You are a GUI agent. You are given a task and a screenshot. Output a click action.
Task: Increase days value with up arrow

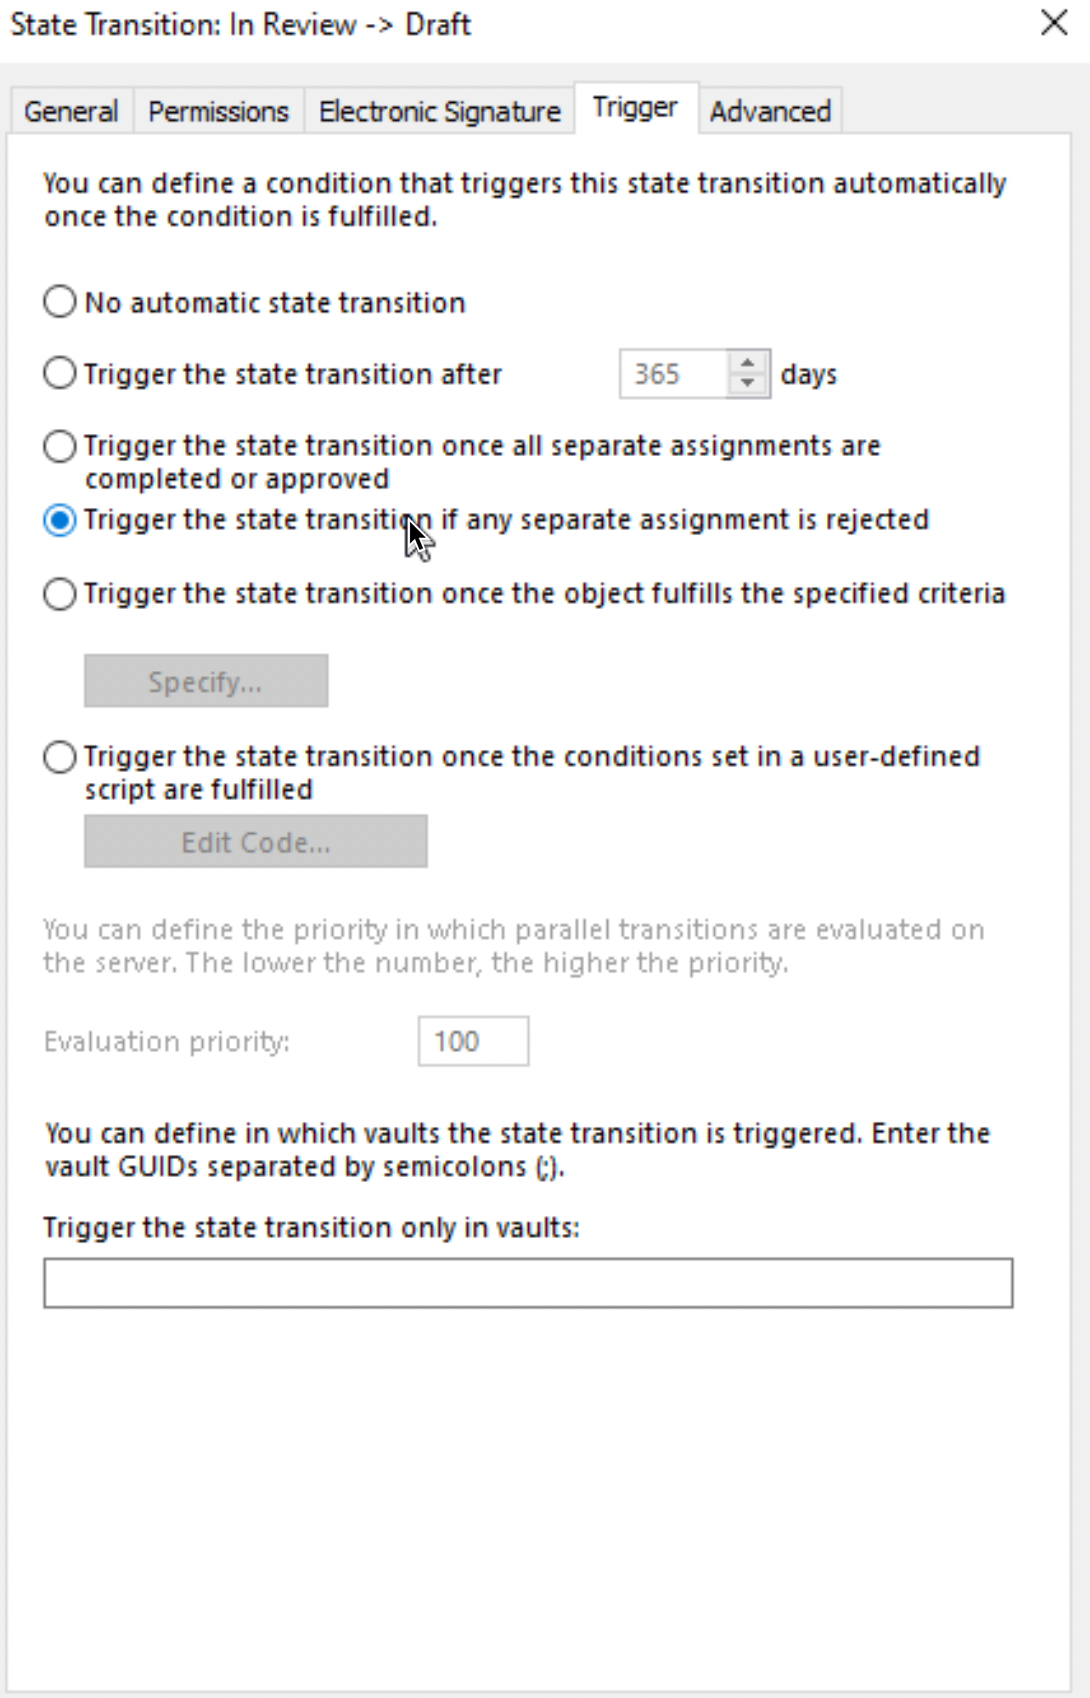click(x=748, y=363)
